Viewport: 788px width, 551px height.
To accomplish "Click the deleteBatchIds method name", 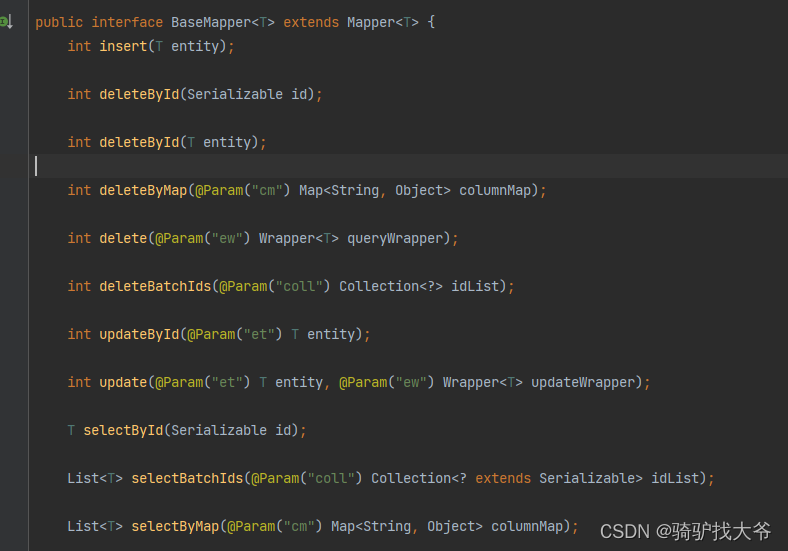I will pyautogui.click(x=155, y=286).
